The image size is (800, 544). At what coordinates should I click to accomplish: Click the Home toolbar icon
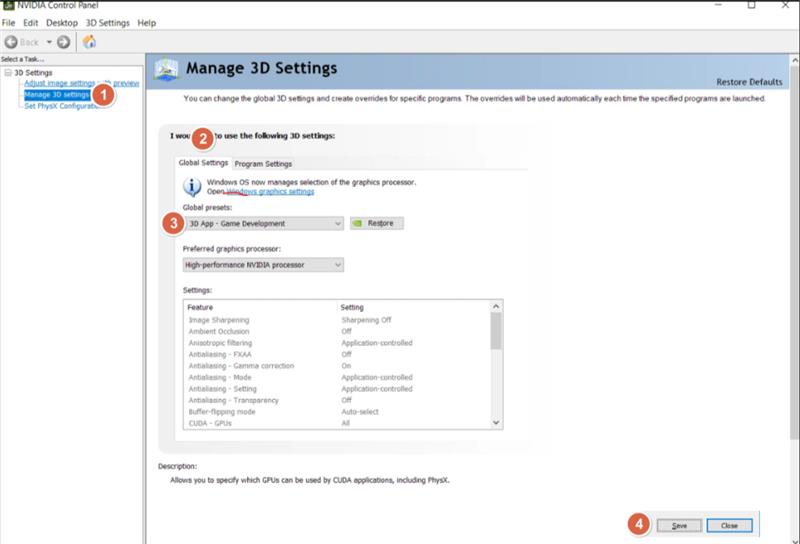click(x=89, y=42)
